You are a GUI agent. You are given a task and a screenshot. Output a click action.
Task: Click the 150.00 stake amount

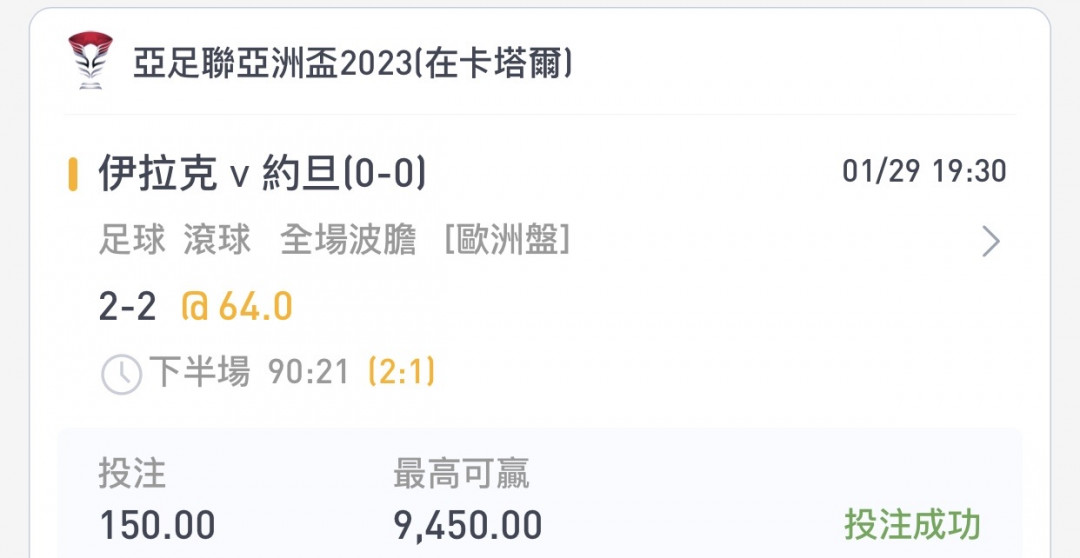pos(157,526)
